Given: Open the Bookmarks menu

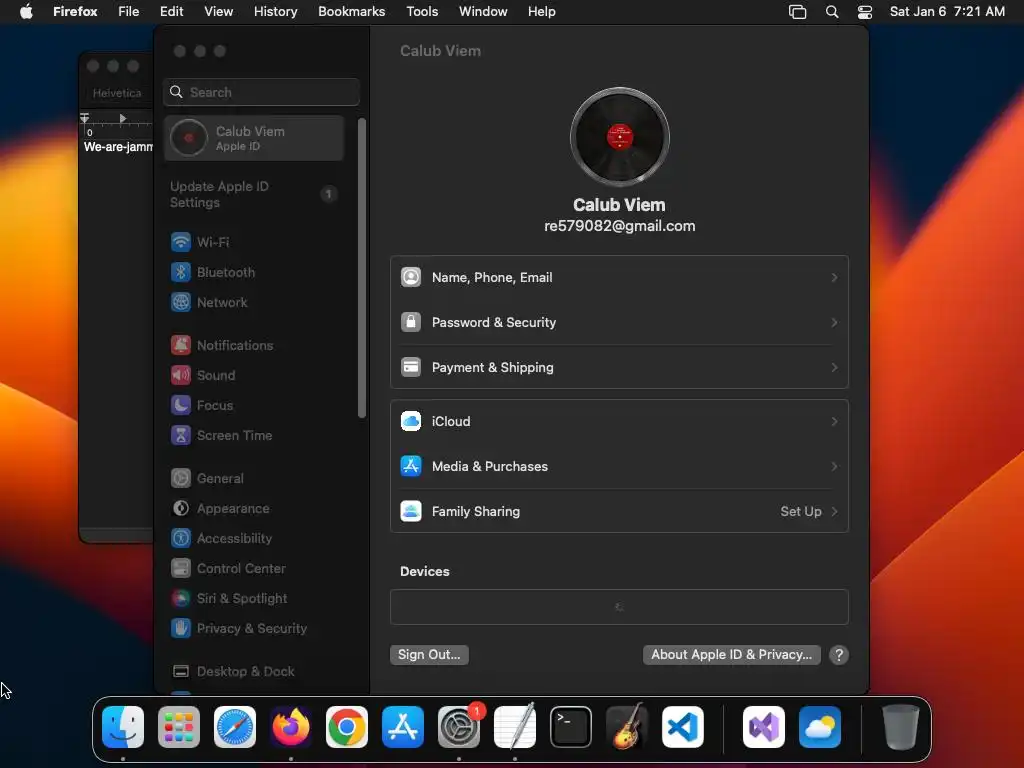Looking at the screenshot, I should 351,12.
